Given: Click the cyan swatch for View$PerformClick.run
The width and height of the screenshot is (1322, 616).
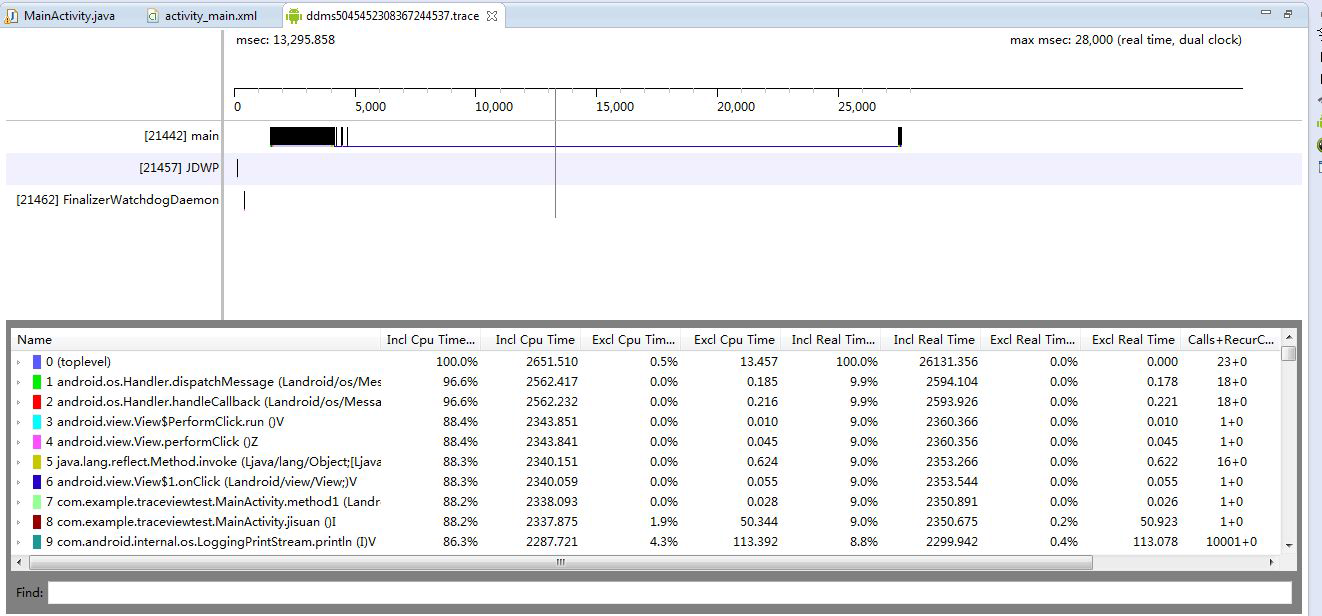Looking at the screenshot, I should coord(37,422).
